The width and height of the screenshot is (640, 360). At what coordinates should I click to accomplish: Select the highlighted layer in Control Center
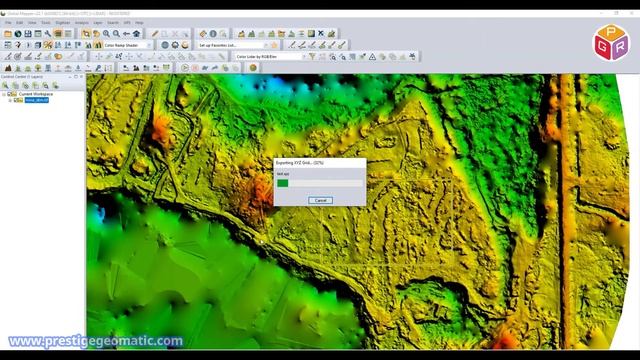point(37,100)
